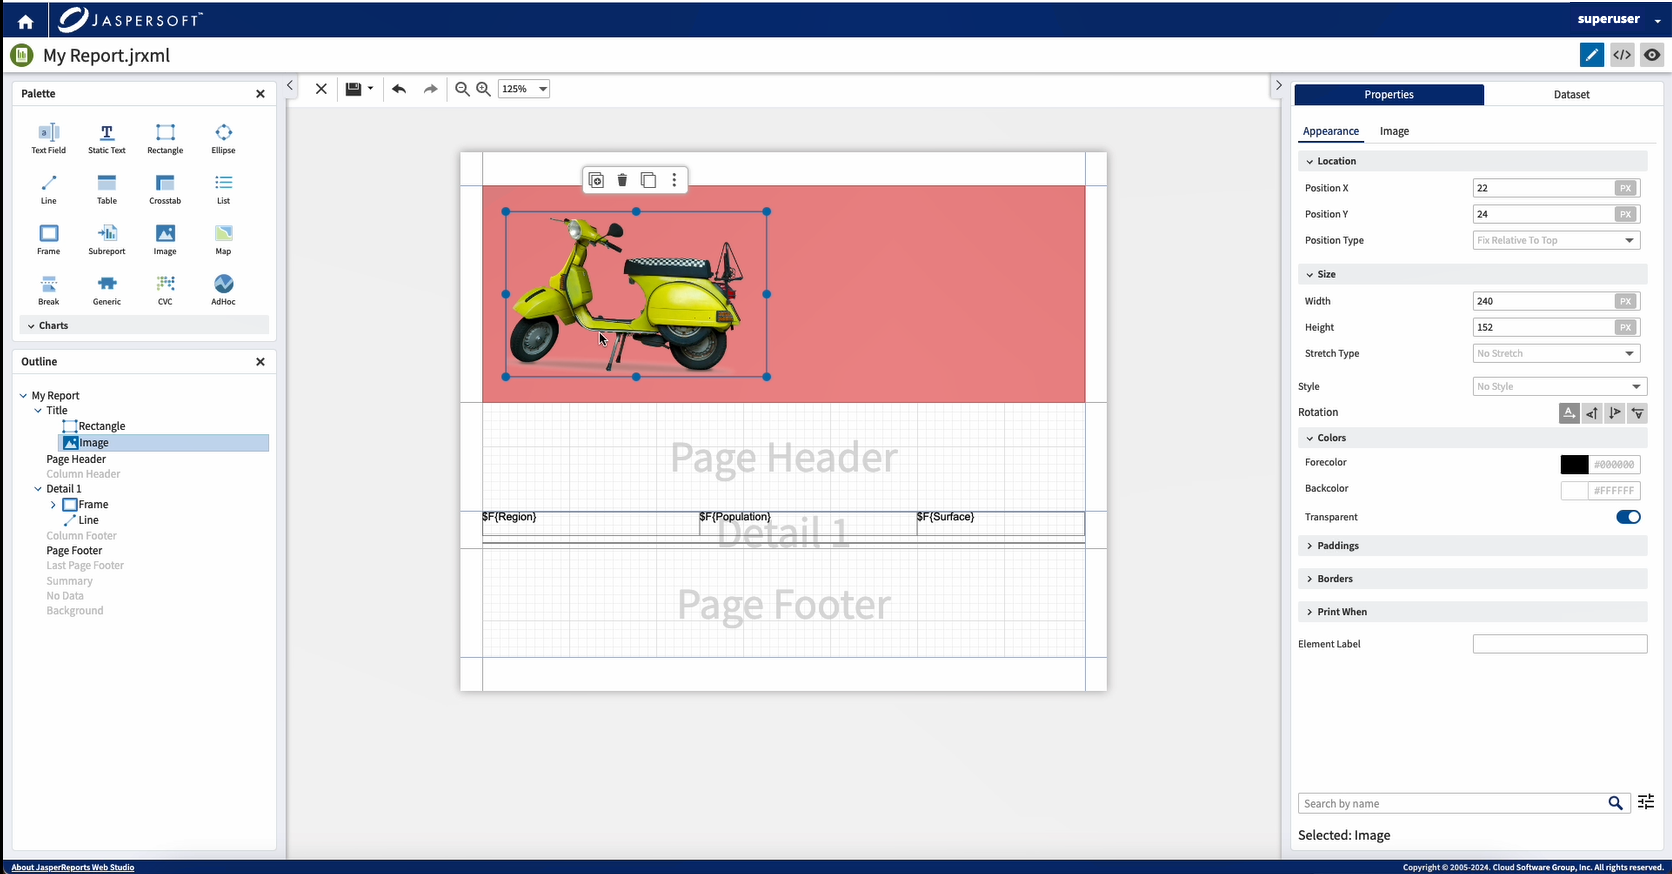
Task: Set rotation to right
Action: click(x=1615, y=412)
